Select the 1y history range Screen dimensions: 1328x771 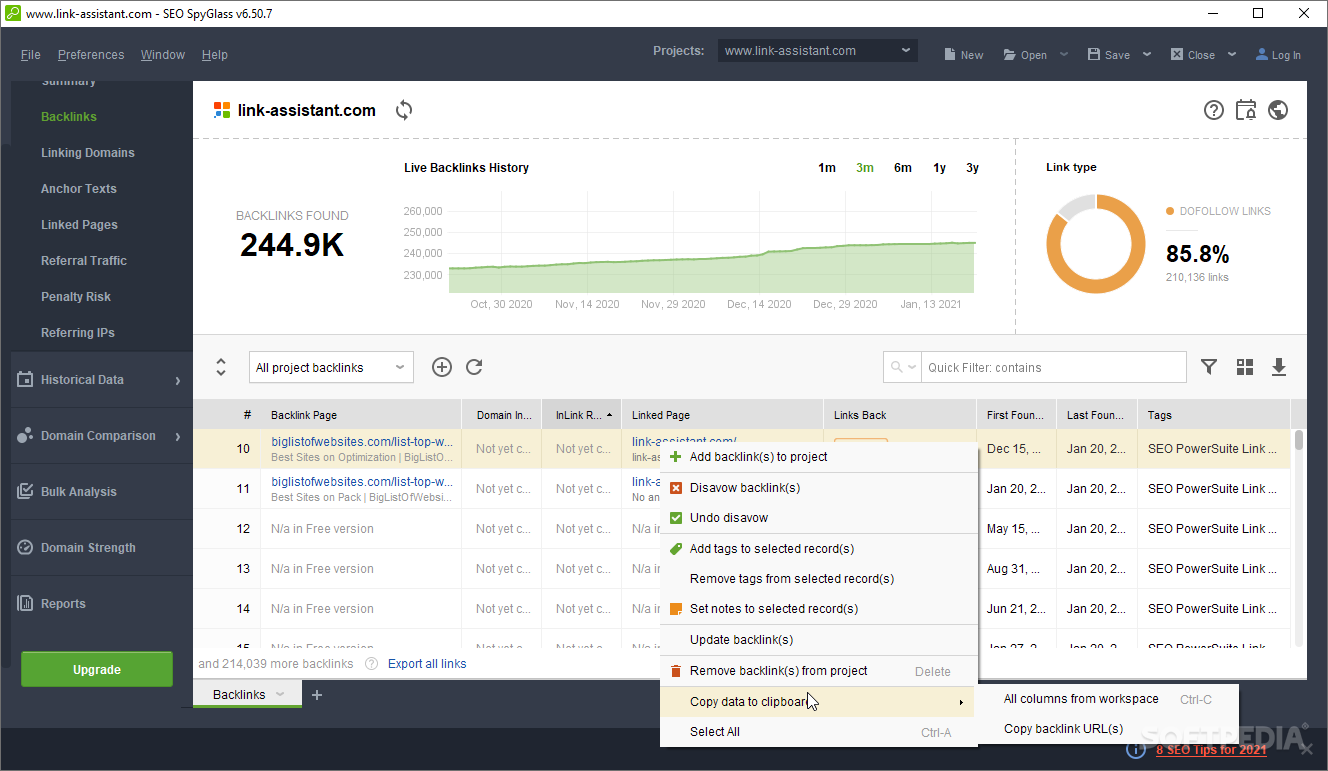pyautogui.click(x=940, y=168)
